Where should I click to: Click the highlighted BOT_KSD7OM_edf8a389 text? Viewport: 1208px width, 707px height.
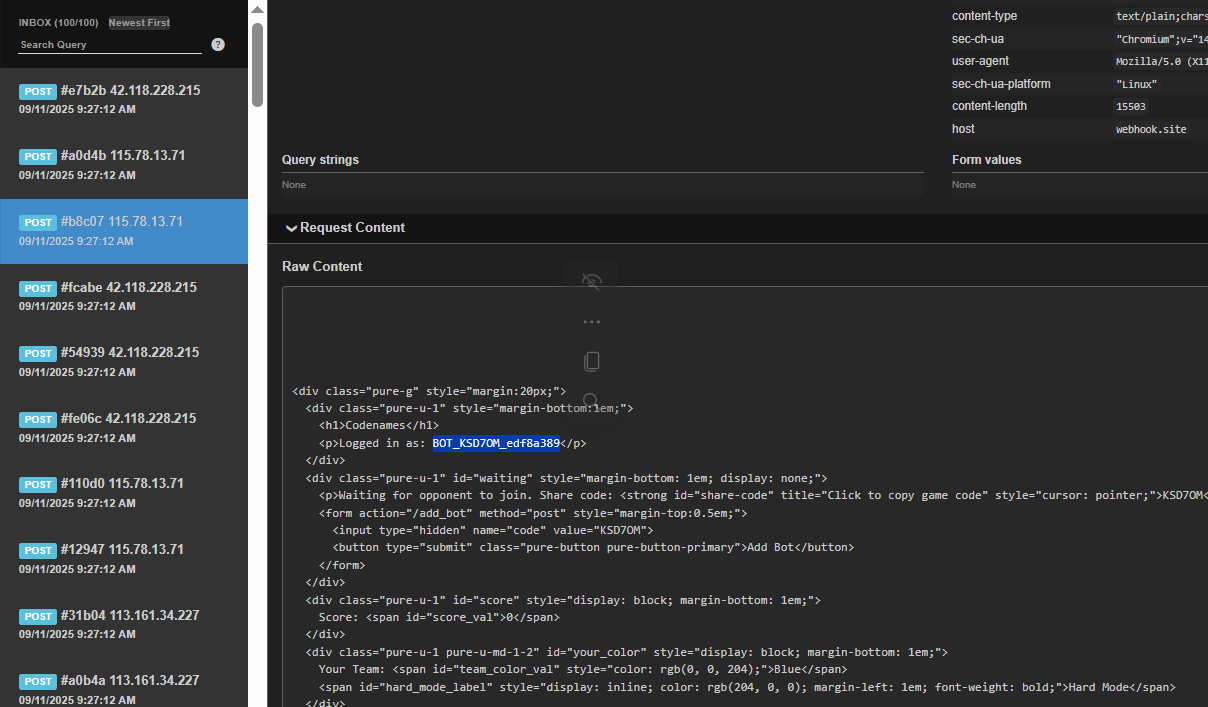pos(496,443)
